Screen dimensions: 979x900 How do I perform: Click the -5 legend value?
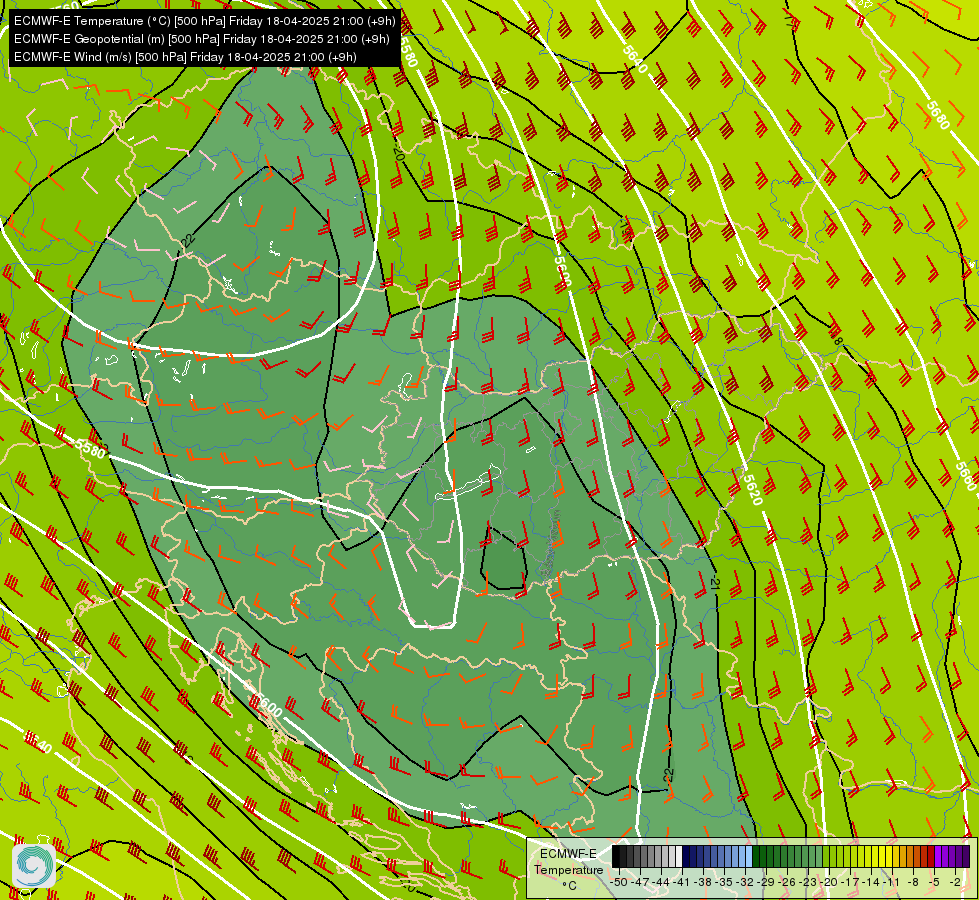point(933,883)
